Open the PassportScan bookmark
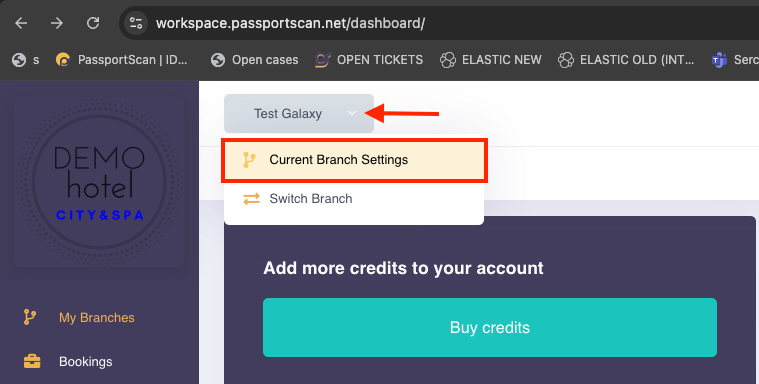Image resolution: width=759 pixels, height=384 pixels. point(121,60)
